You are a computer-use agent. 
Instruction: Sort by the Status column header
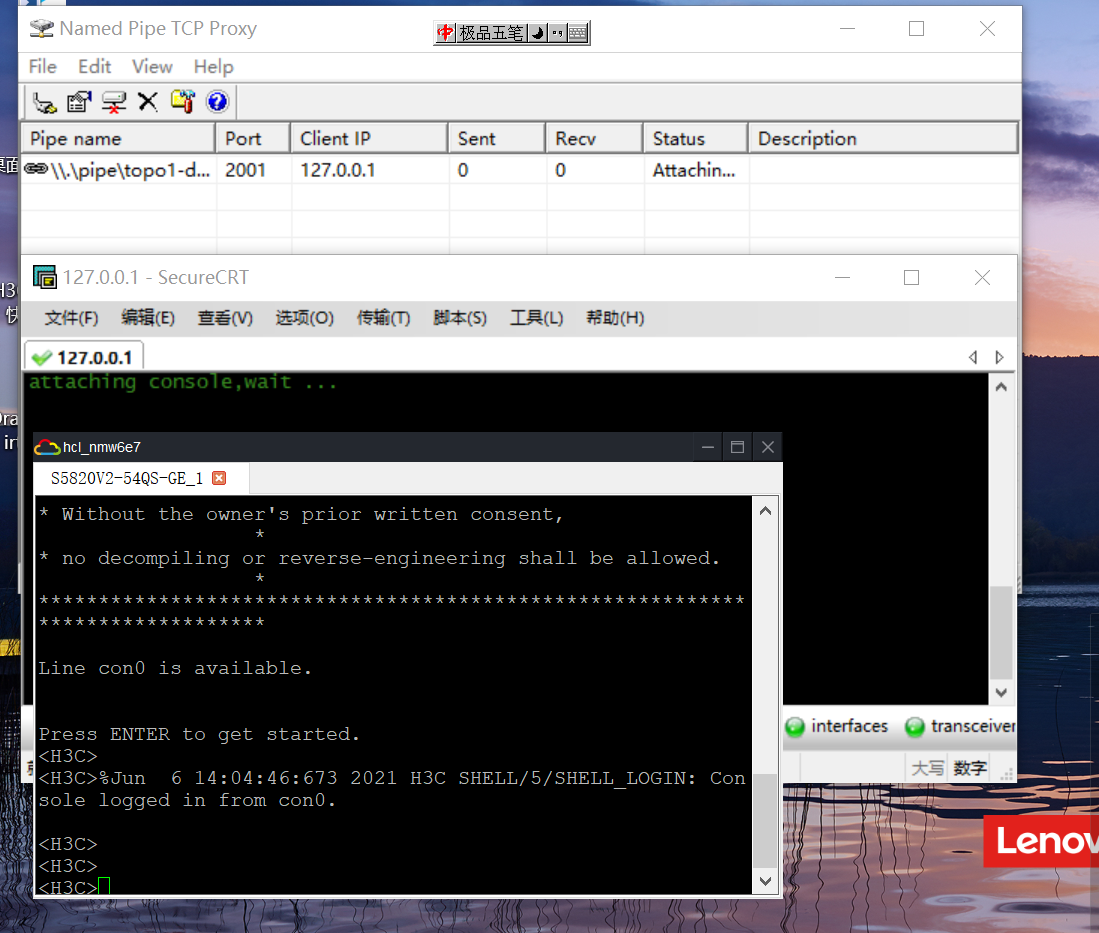point(695,139)
